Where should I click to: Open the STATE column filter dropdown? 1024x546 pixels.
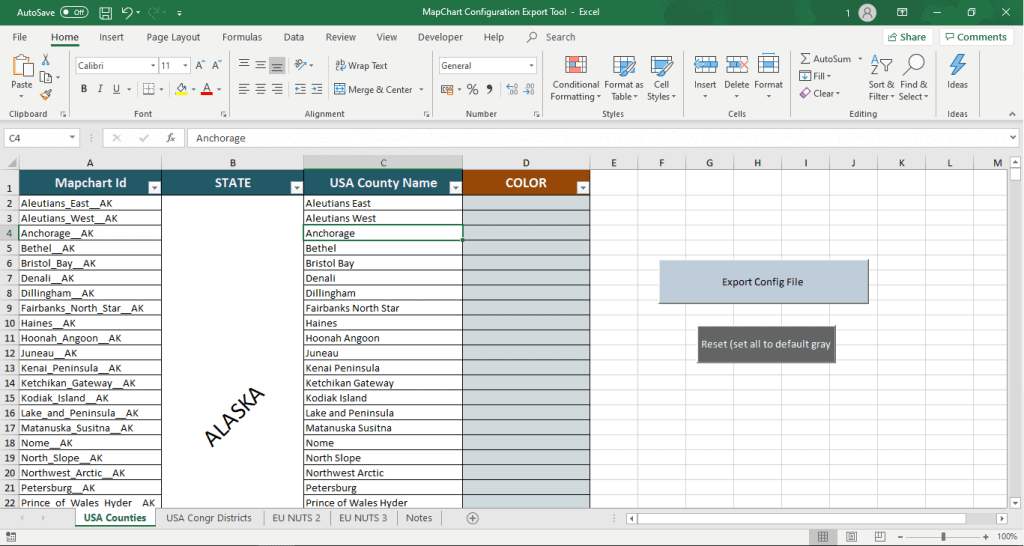(x=296, y=188)
